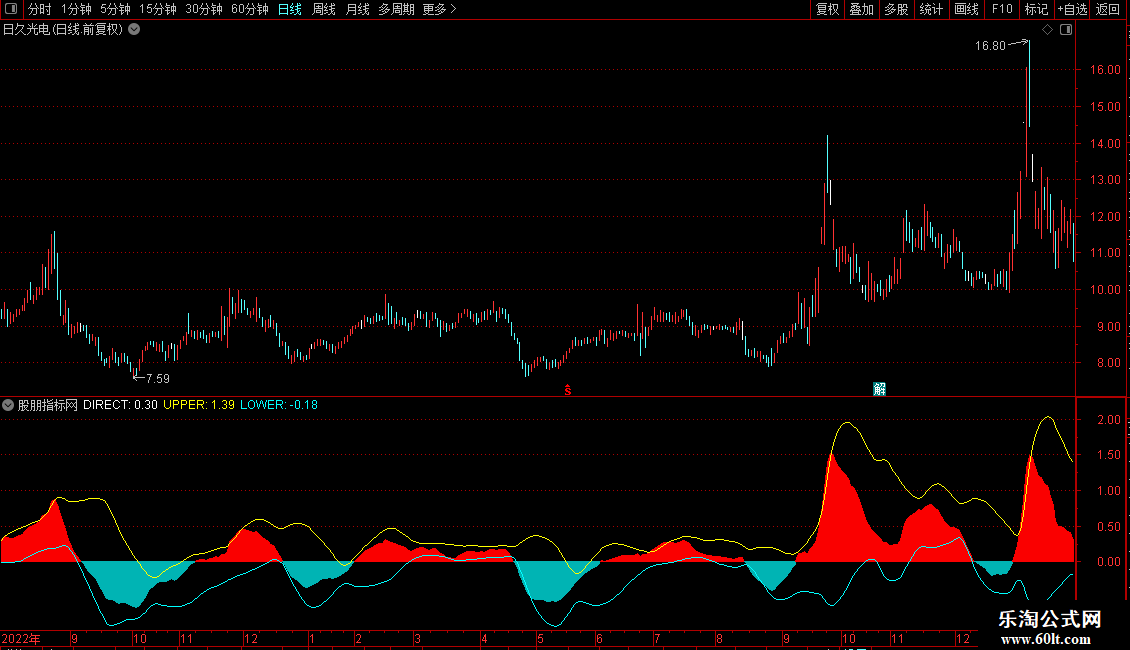Open 多周期 multi-period view
Viewport: 1130px width, 650px height.
click(x=396, y=9)
